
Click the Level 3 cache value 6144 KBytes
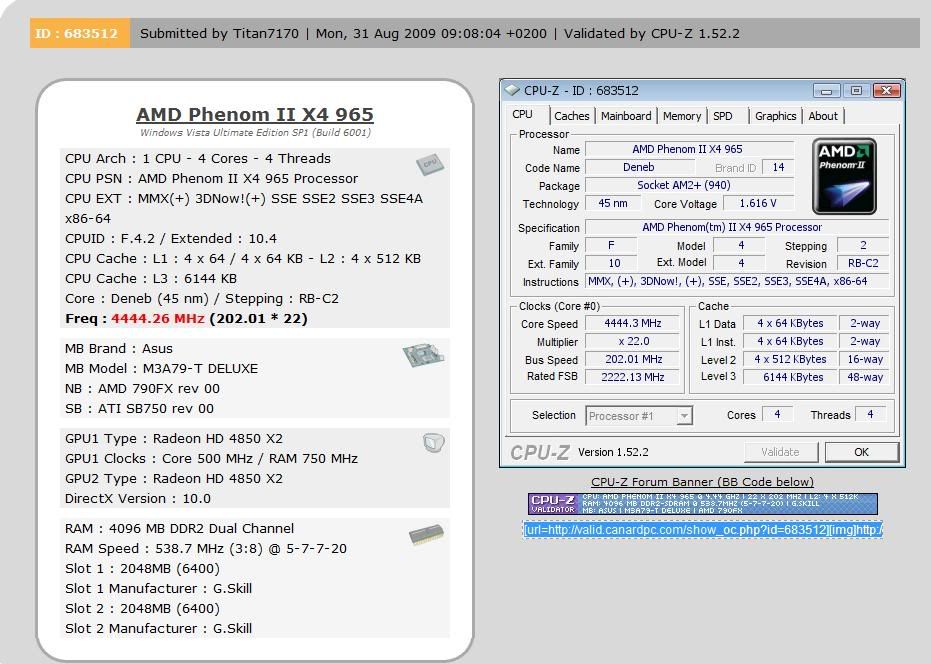coord(790,377)
